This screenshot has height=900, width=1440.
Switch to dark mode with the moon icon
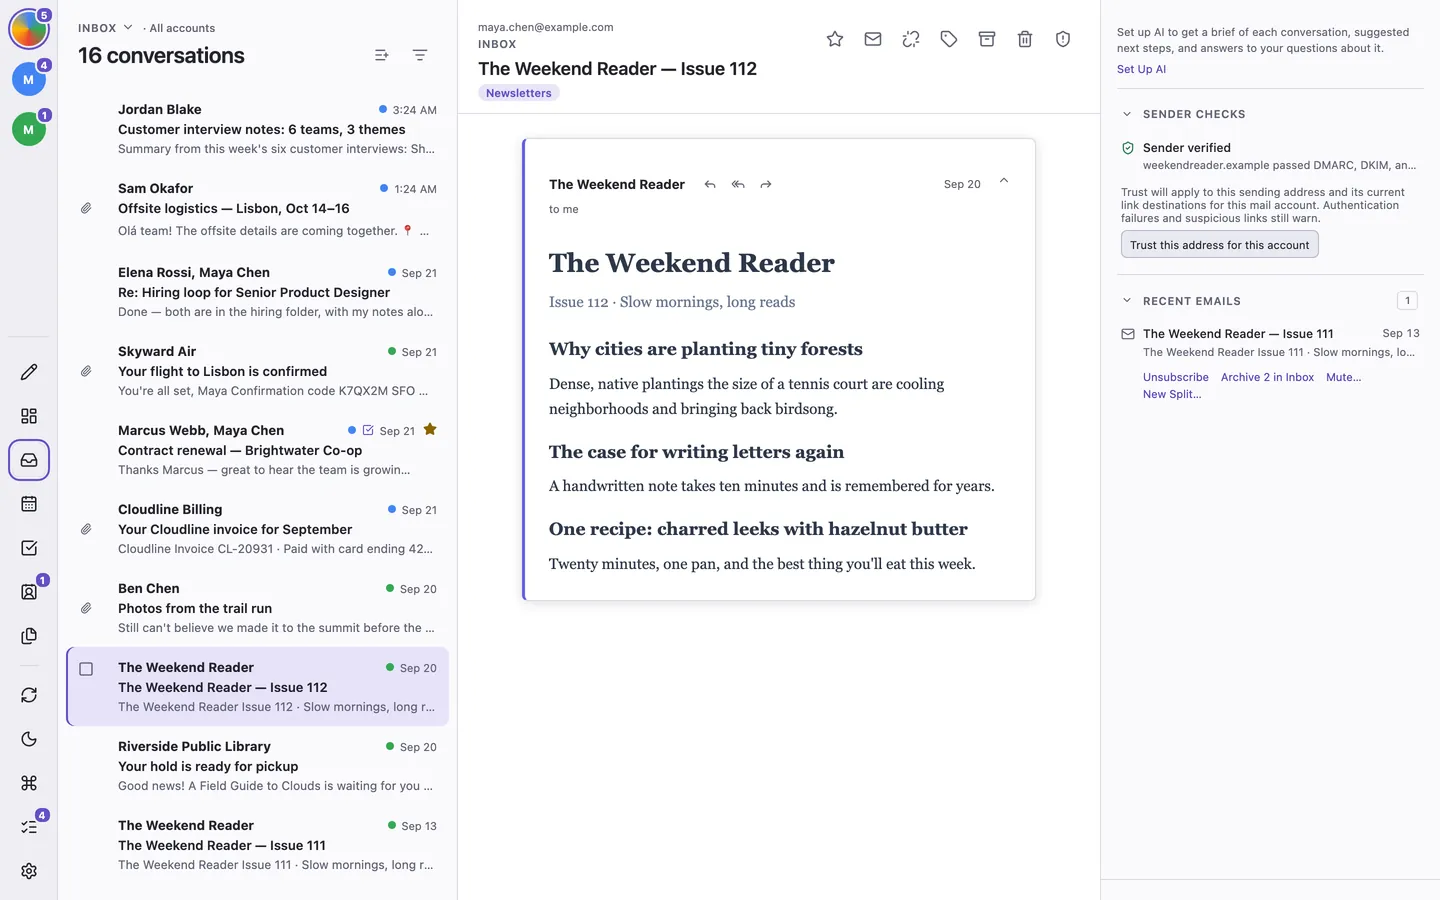(x=29, y=739)
